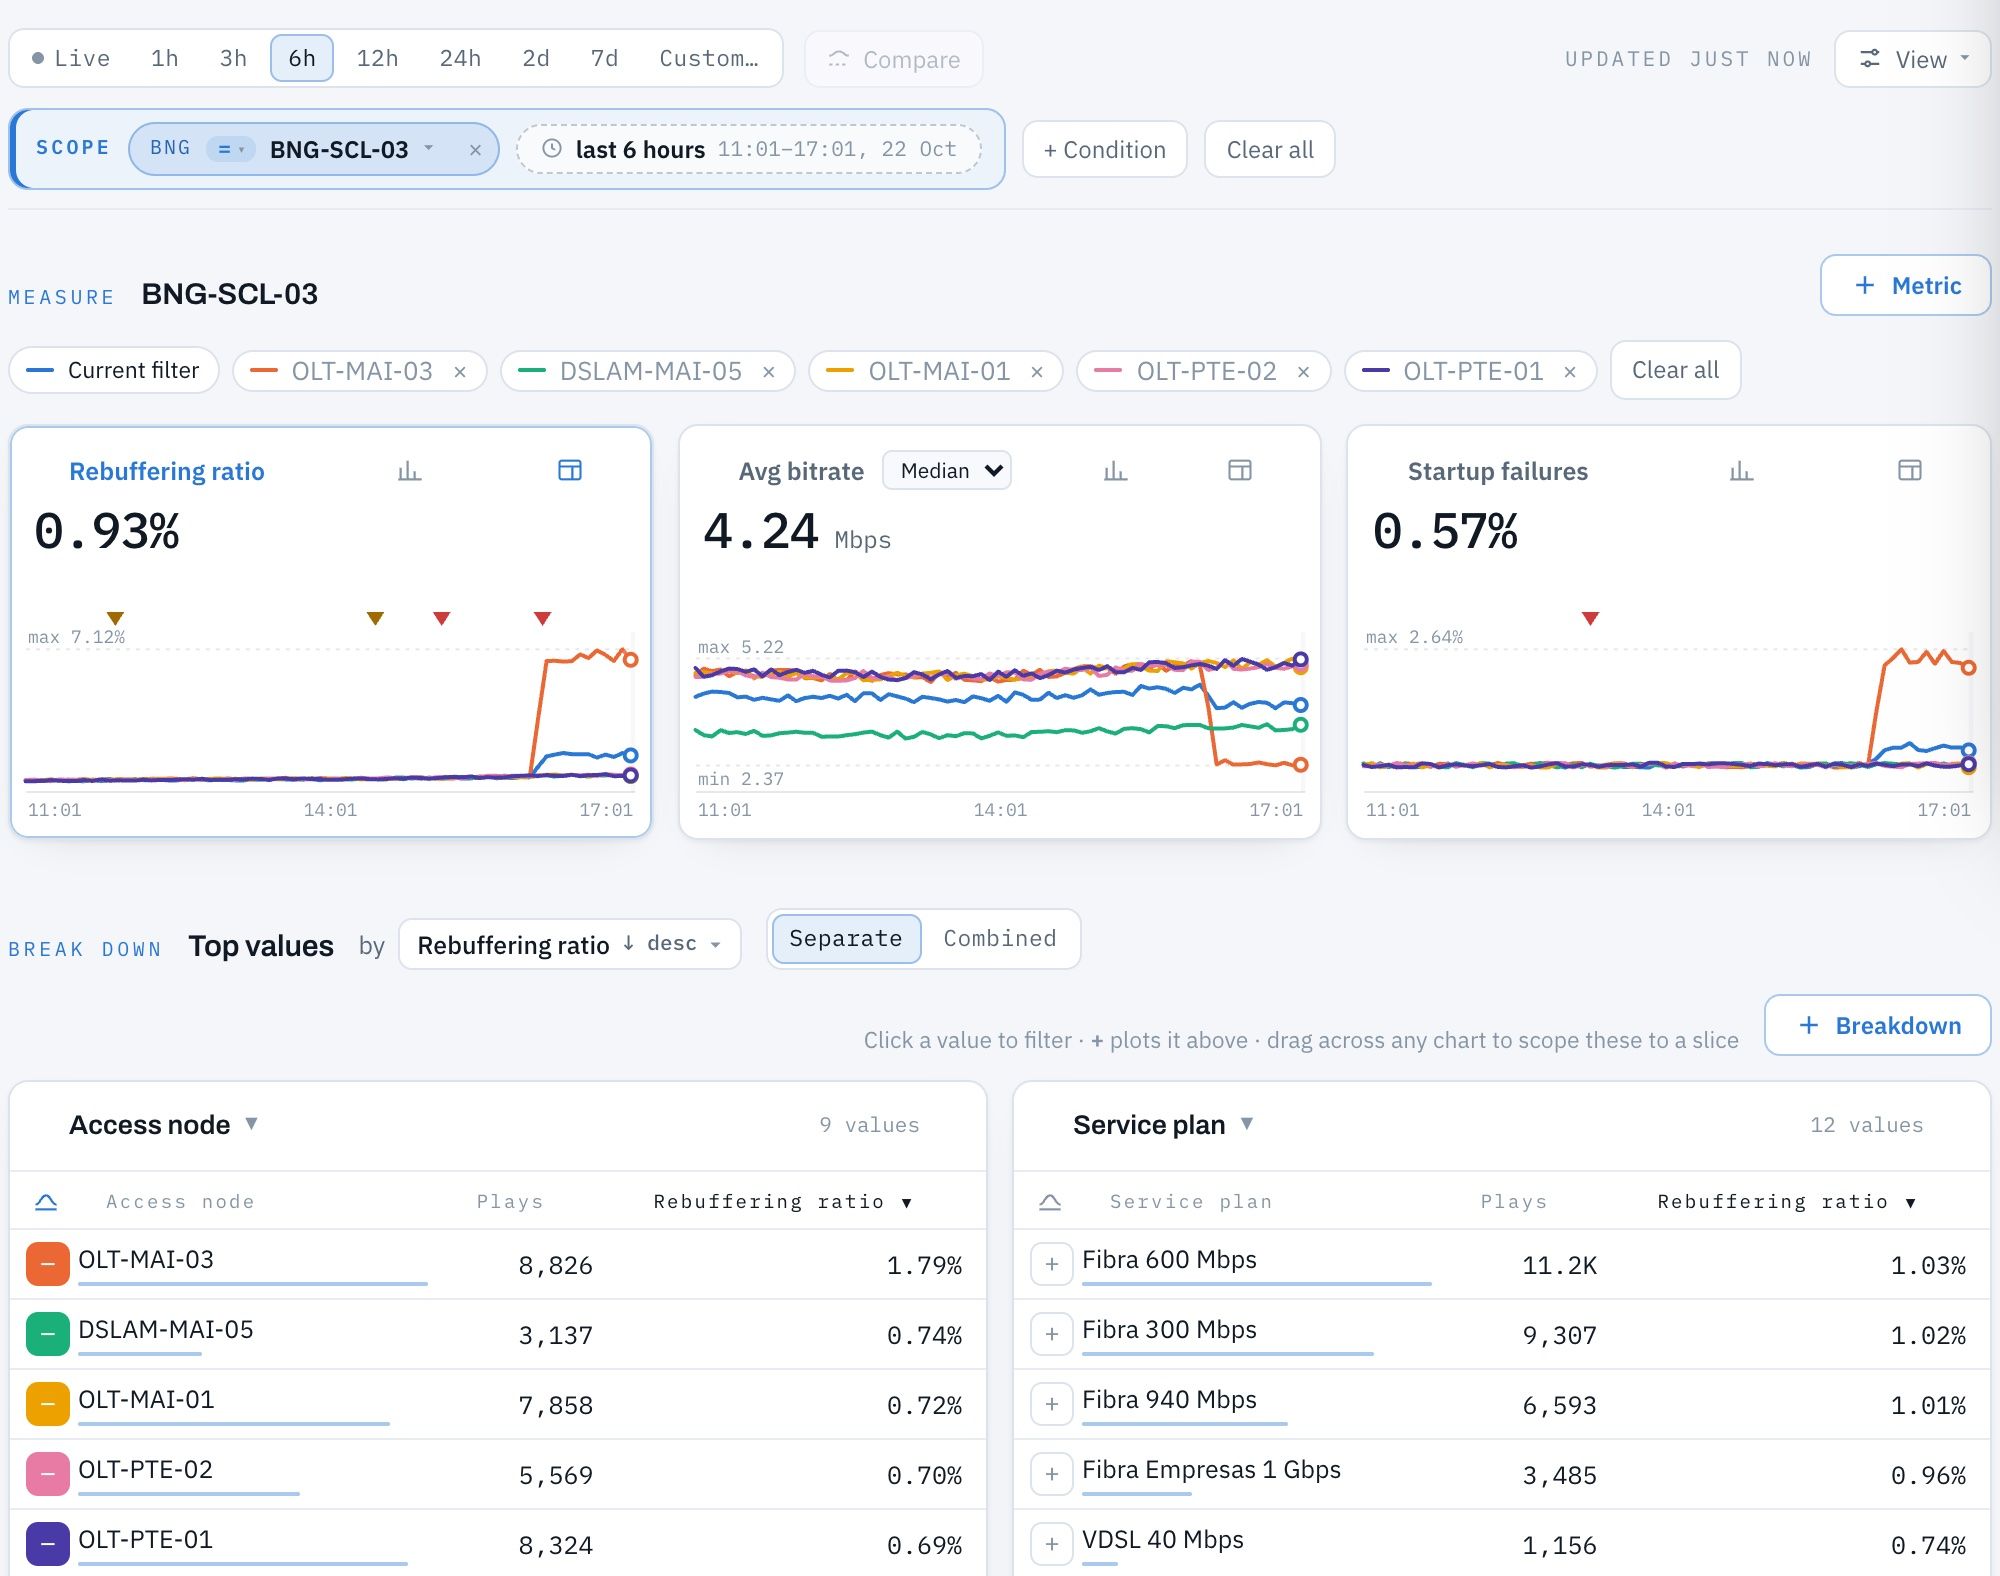Remove OLT-MAI-01 series chip
Image resolution: width=2000 pixels, height=1576 pixels.
click(x=1037, y=372)
